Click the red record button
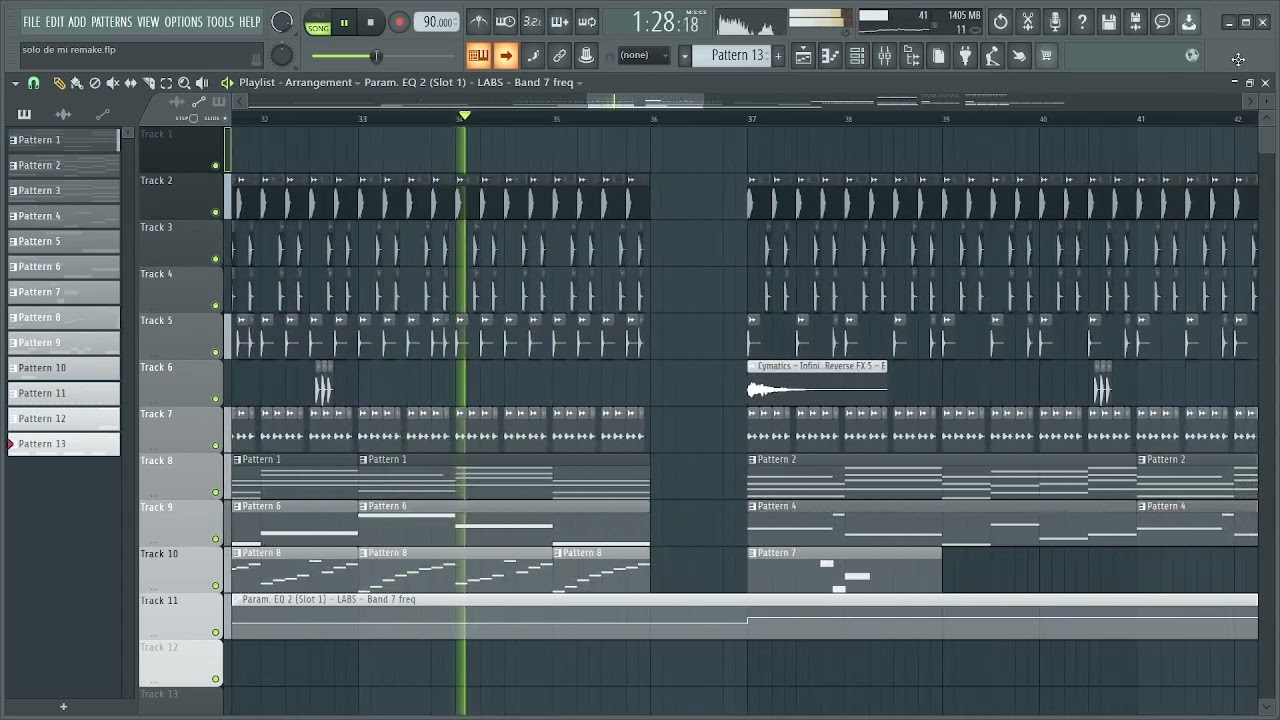1280x720 pixels. tap(399, 22)
